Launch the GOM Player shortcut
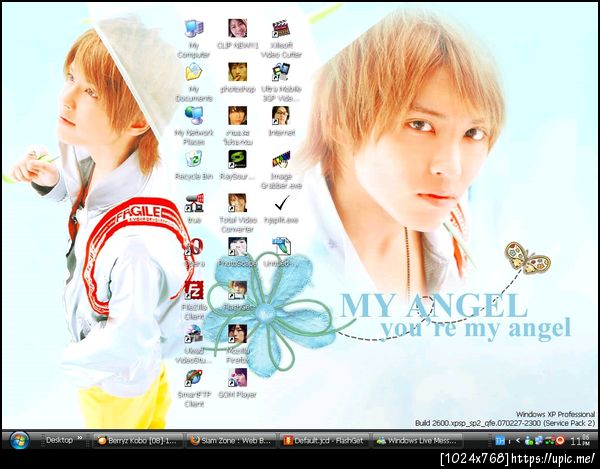600x469 pixels. tap(238, 378)
